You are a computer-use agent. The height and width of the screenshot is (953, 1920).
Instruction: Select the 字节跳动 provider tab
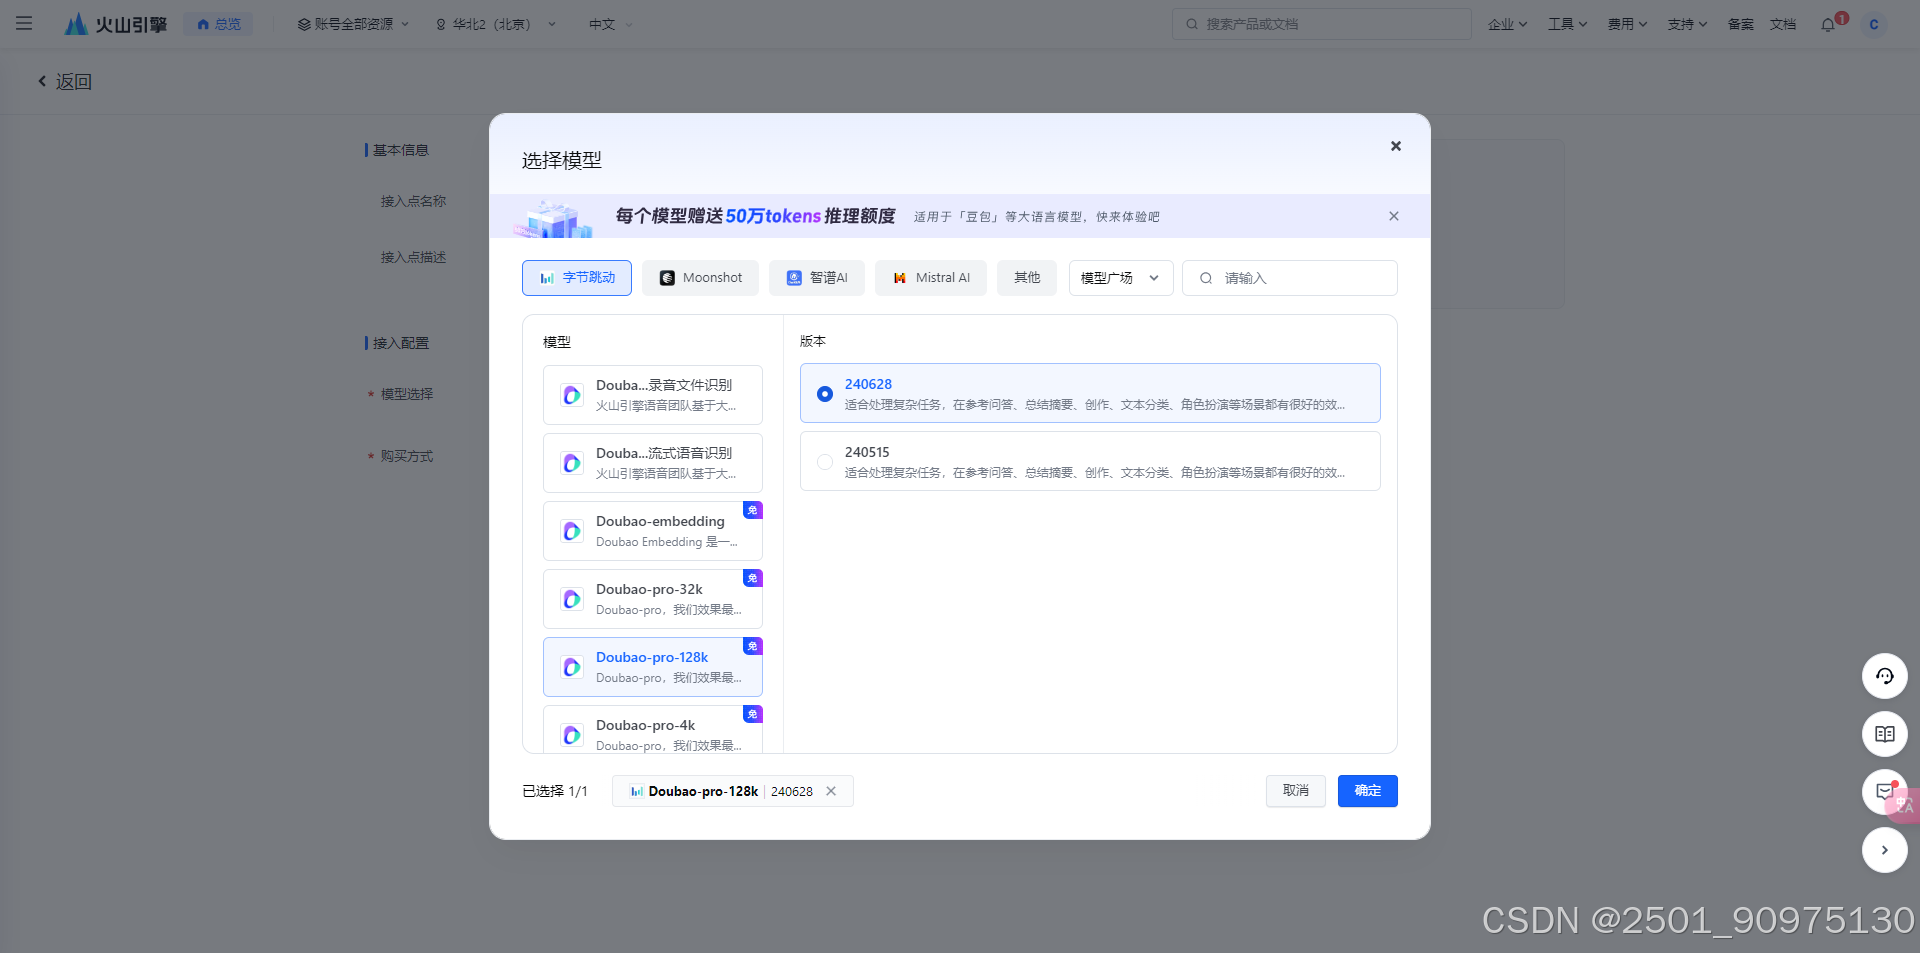(x=577, y=278)
